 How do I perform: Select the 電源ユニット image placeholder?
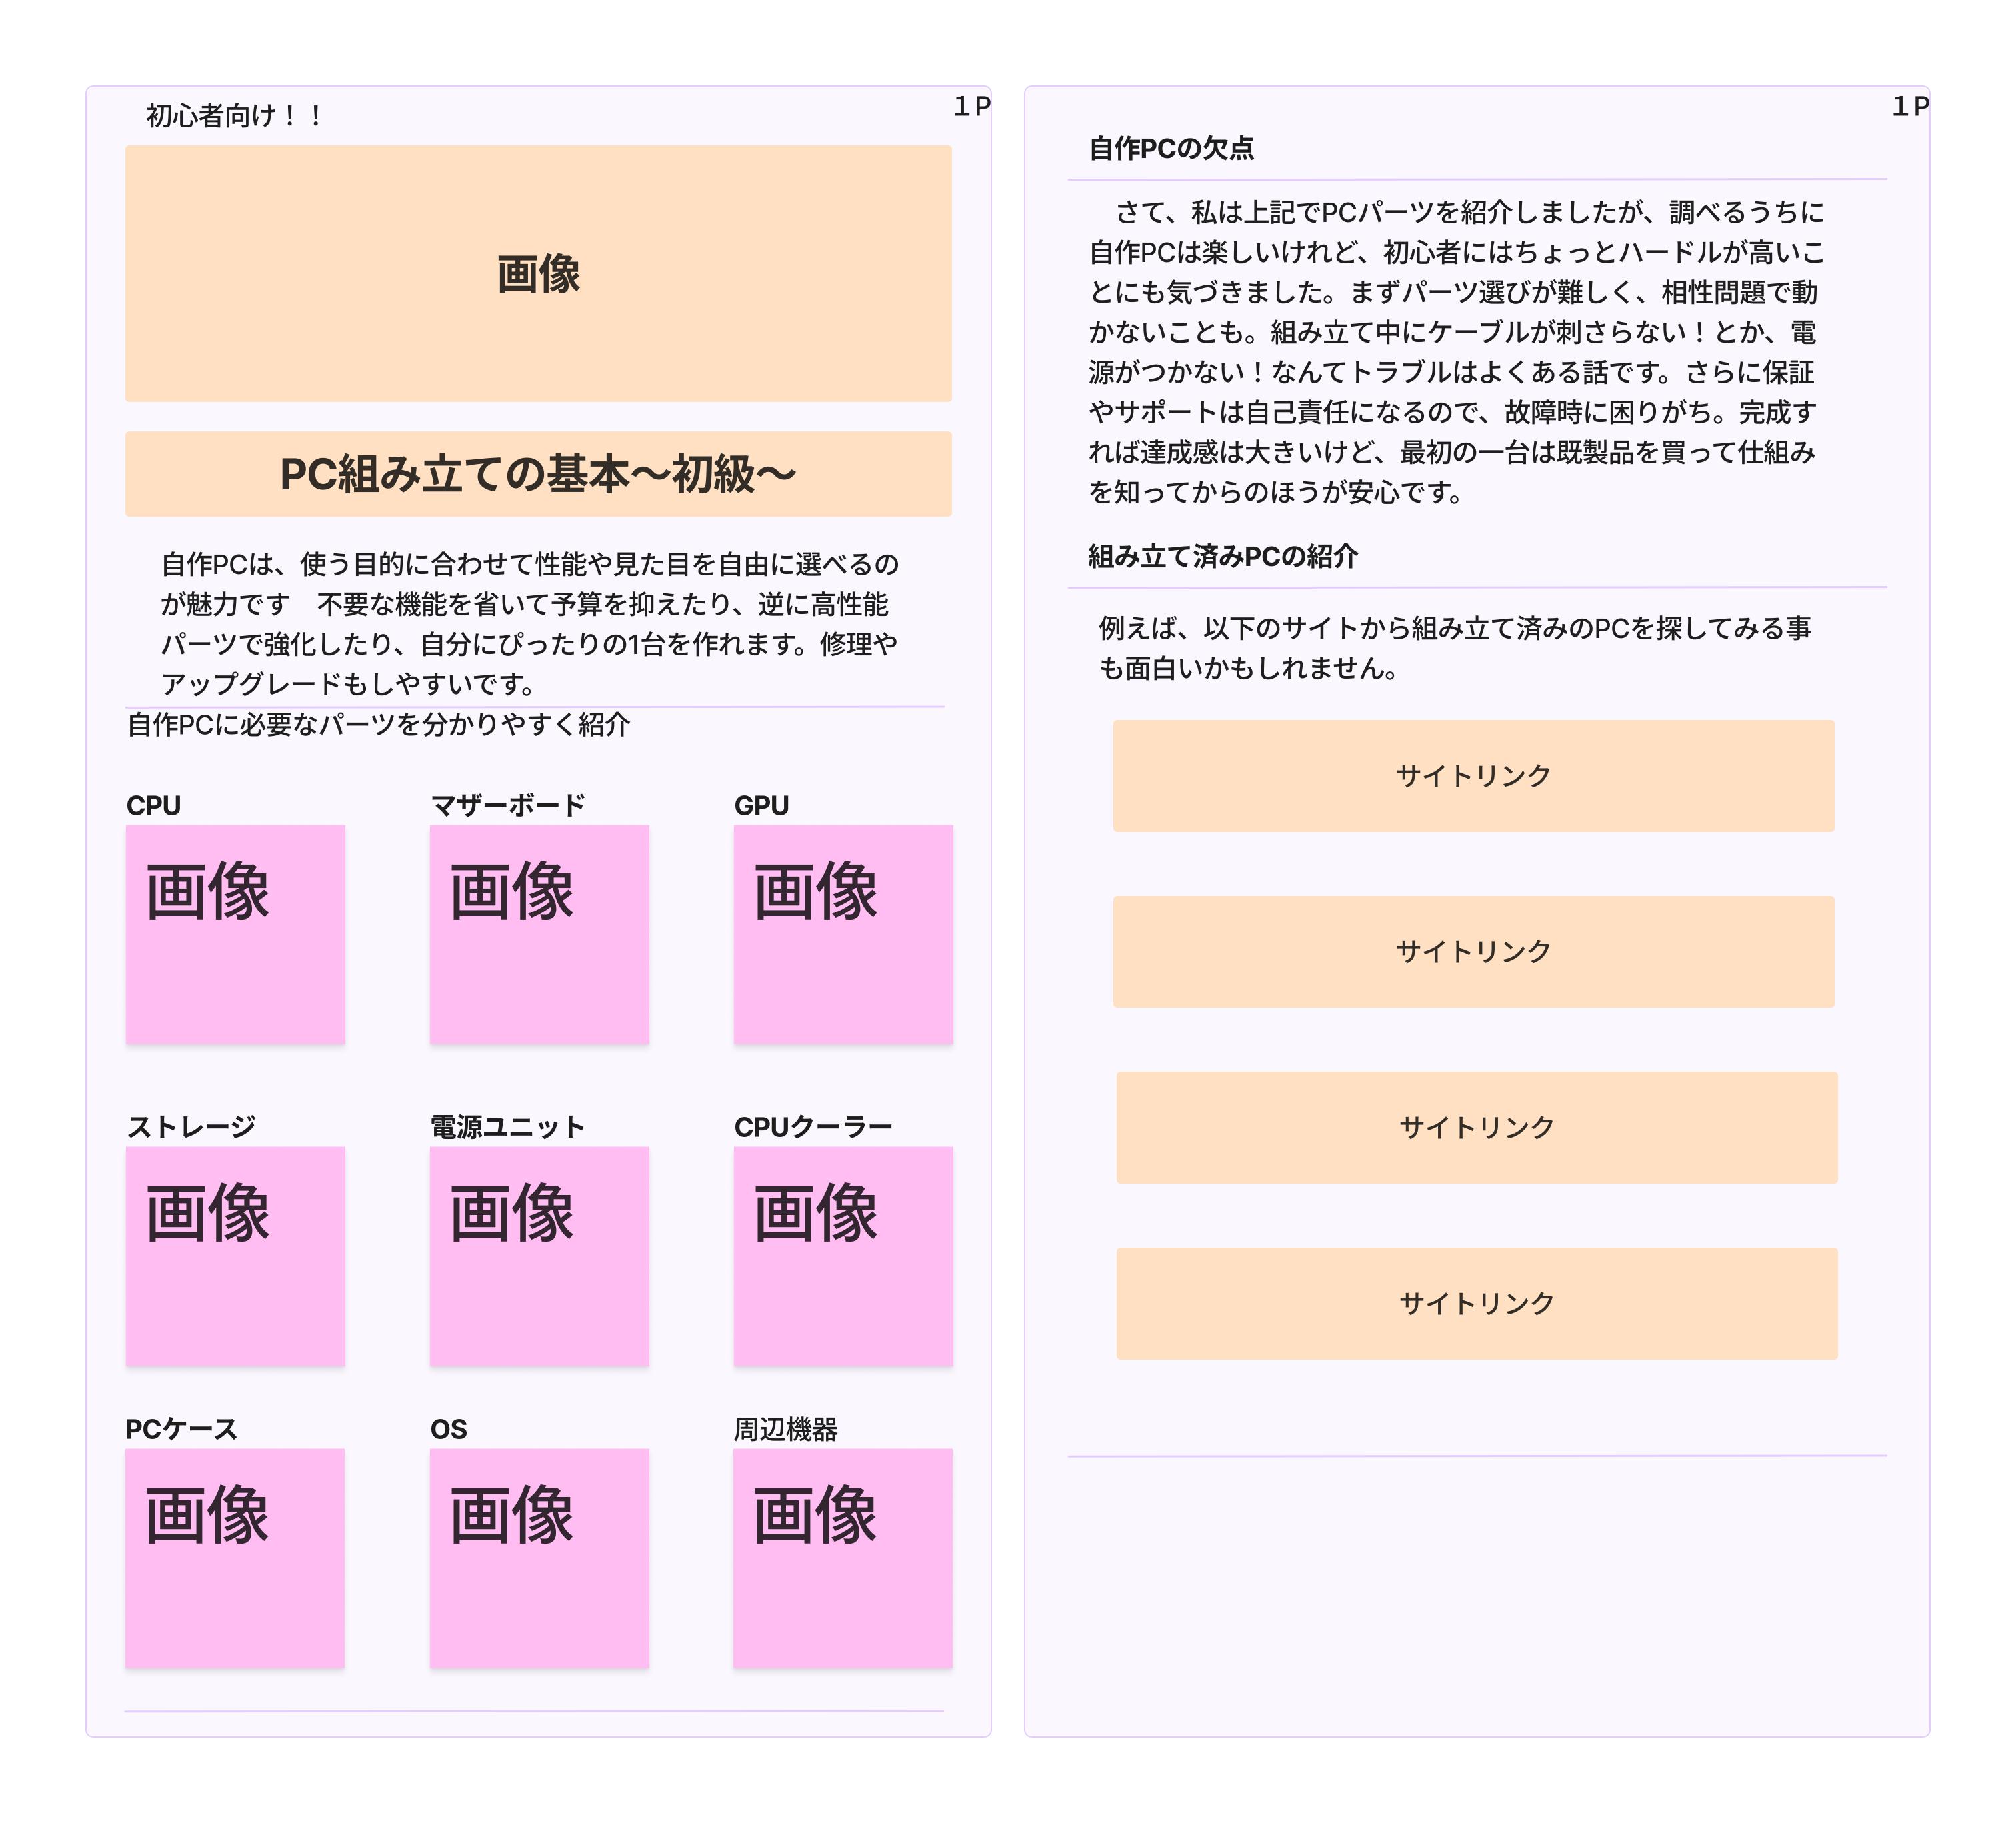click(539, 1256)
